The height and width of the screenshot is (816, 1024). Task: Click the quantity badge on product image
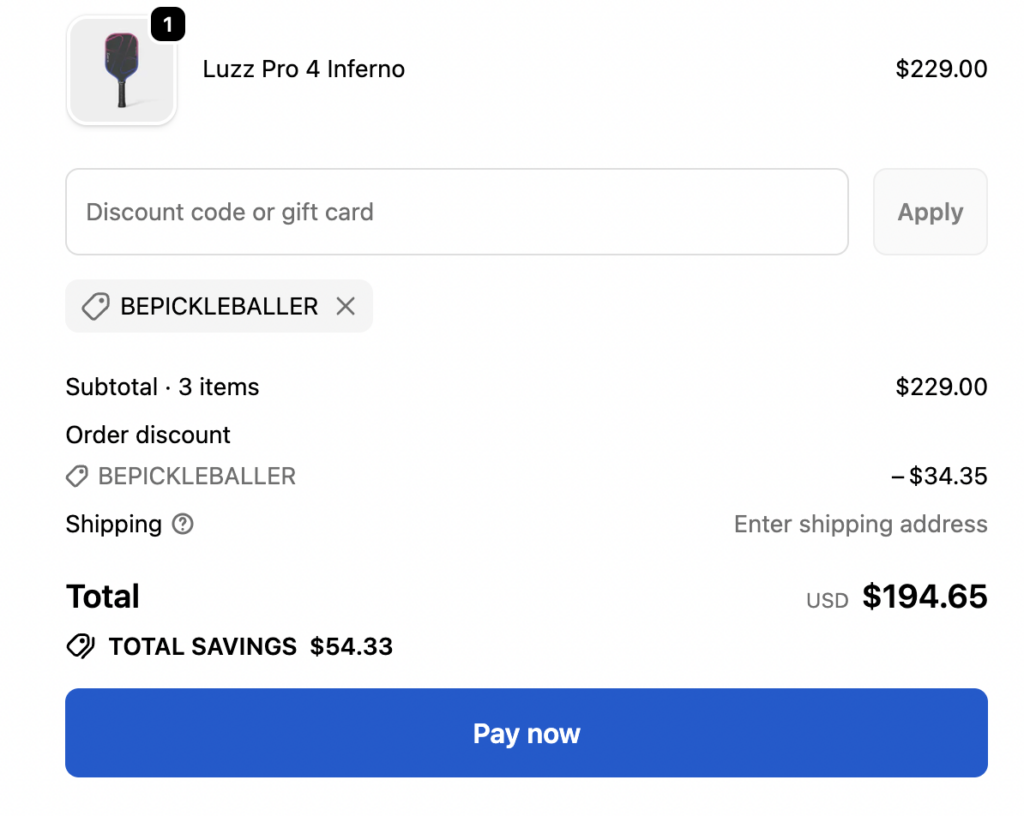point(168,25)
